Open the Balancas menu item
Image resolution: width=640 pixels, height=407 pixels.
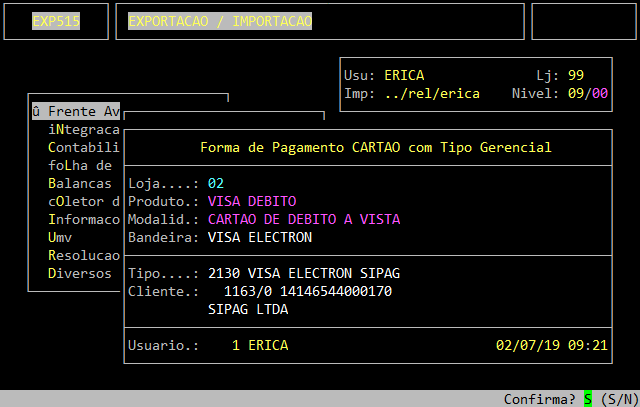click(x=79, y=183)
